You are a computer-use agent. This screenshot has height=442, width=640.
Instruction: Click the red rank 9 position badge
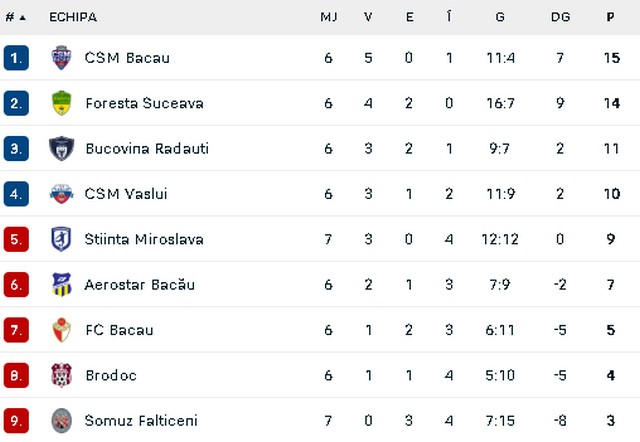click(x=16, y=421)
